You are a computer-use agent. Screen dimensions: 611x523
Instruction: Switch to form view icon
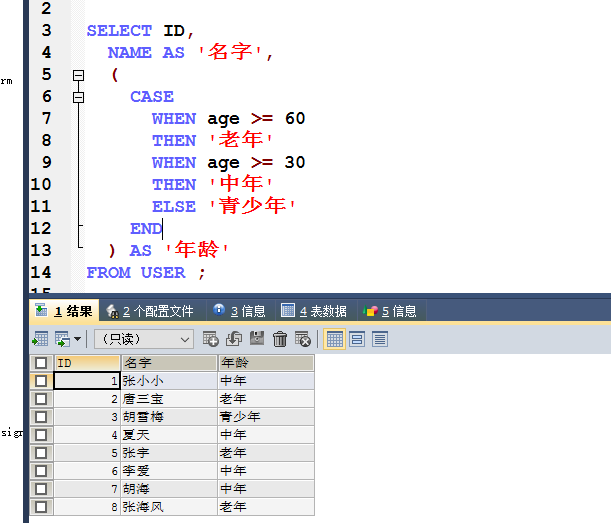(357, 339)
